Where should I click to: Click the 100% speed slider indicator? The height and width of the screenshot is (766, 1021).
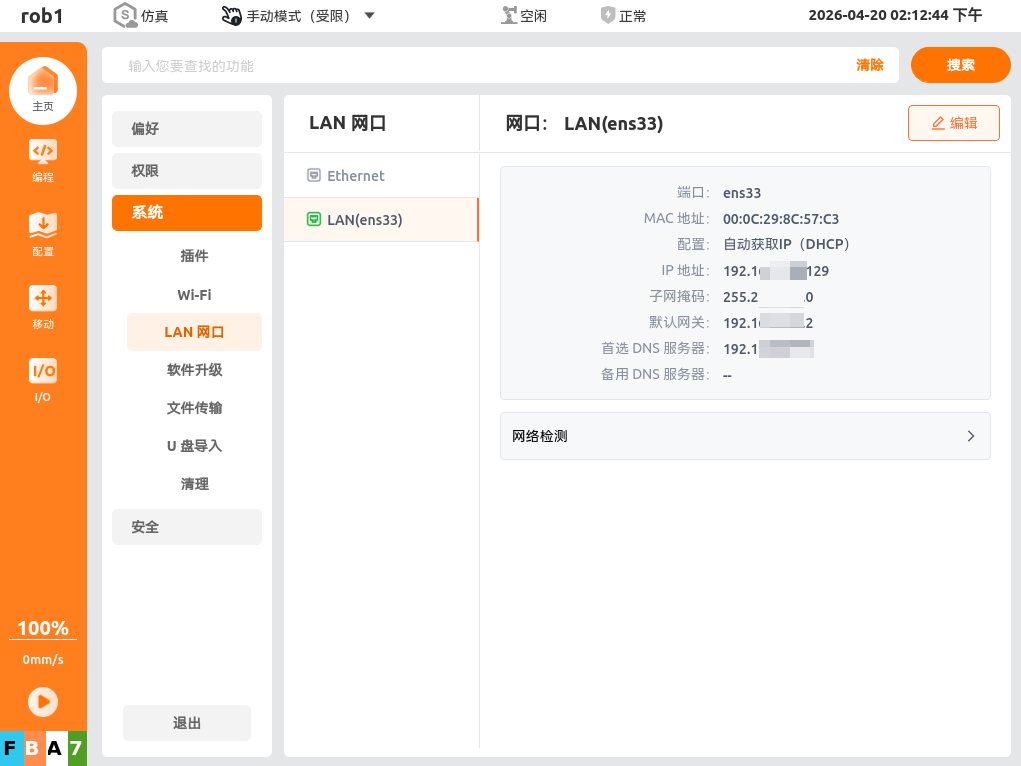click(x=43, y=629)
